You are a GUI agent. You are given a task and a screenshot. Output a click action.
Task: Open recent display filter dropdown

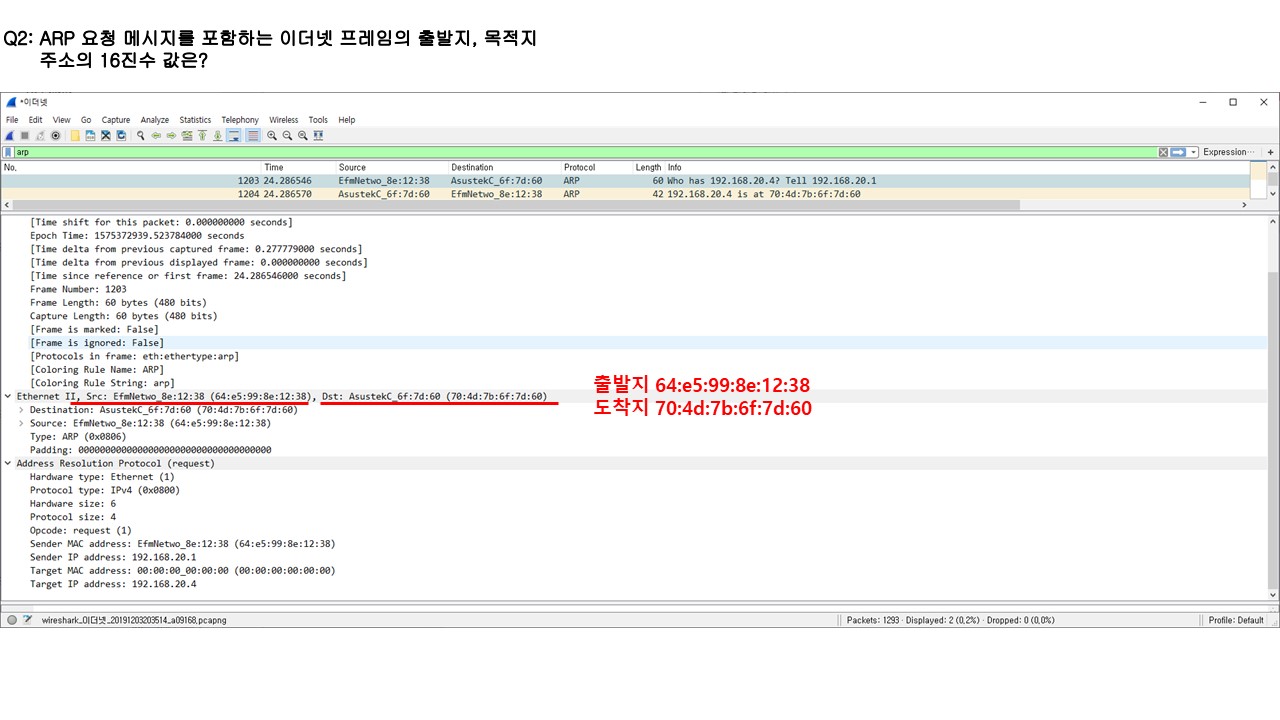point(1194,152)
